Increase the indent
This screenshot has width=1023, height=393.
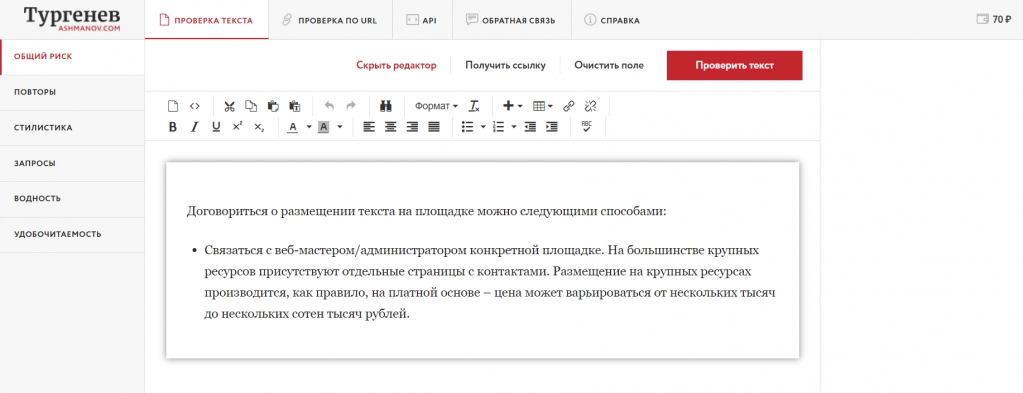coord(552,127)
